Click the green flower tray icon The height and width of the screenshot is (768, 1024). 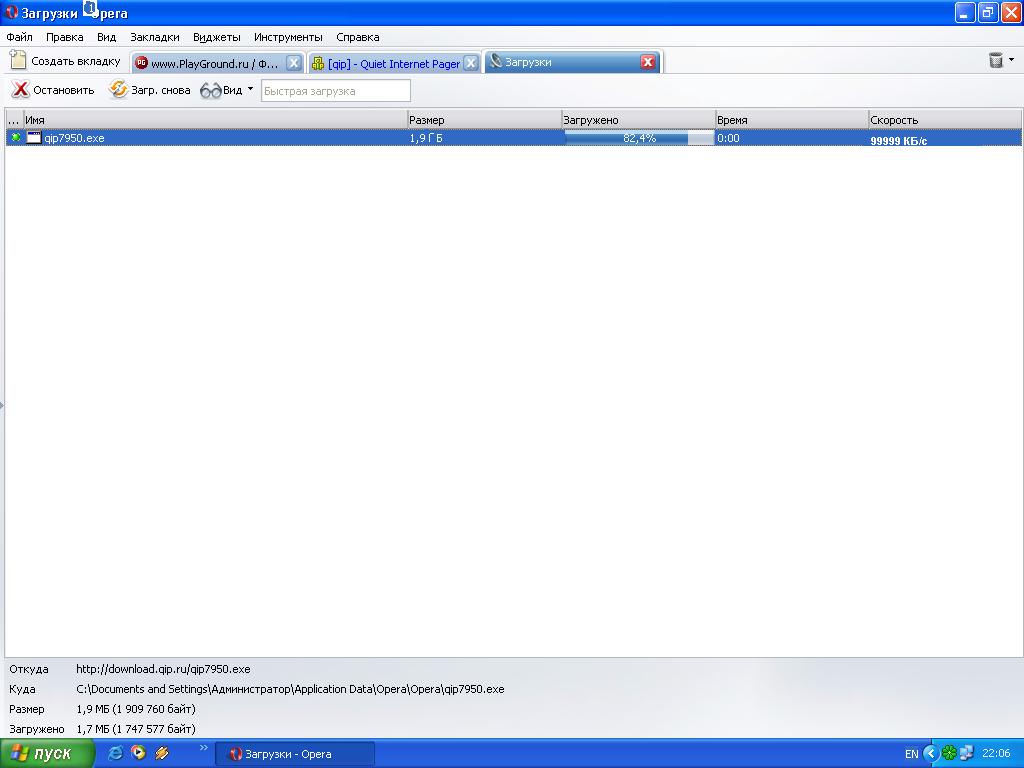coord(949,753)
